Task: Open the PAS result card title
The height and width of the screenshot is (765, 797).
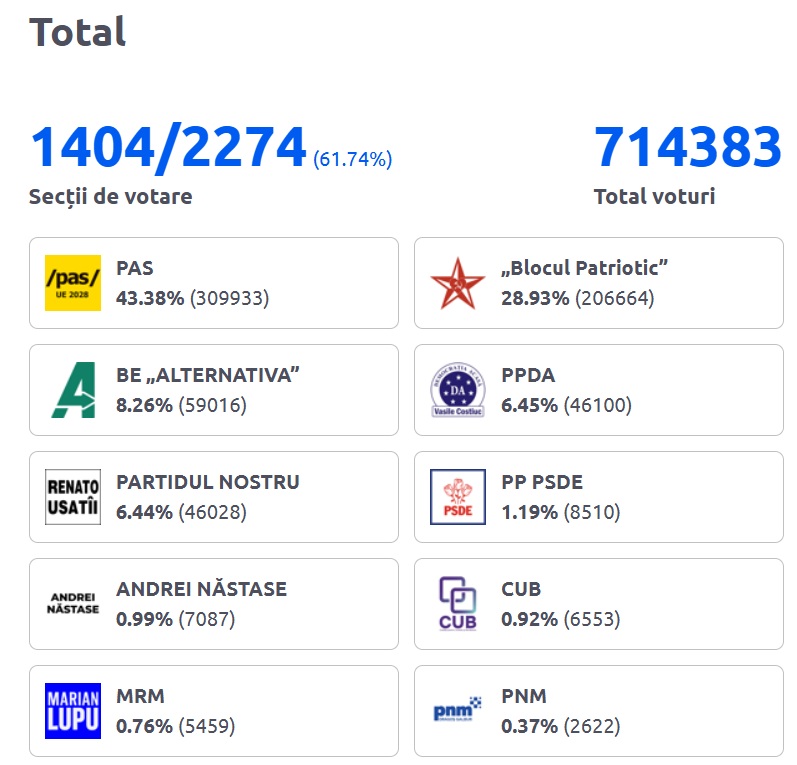Action: pos(135,268)
